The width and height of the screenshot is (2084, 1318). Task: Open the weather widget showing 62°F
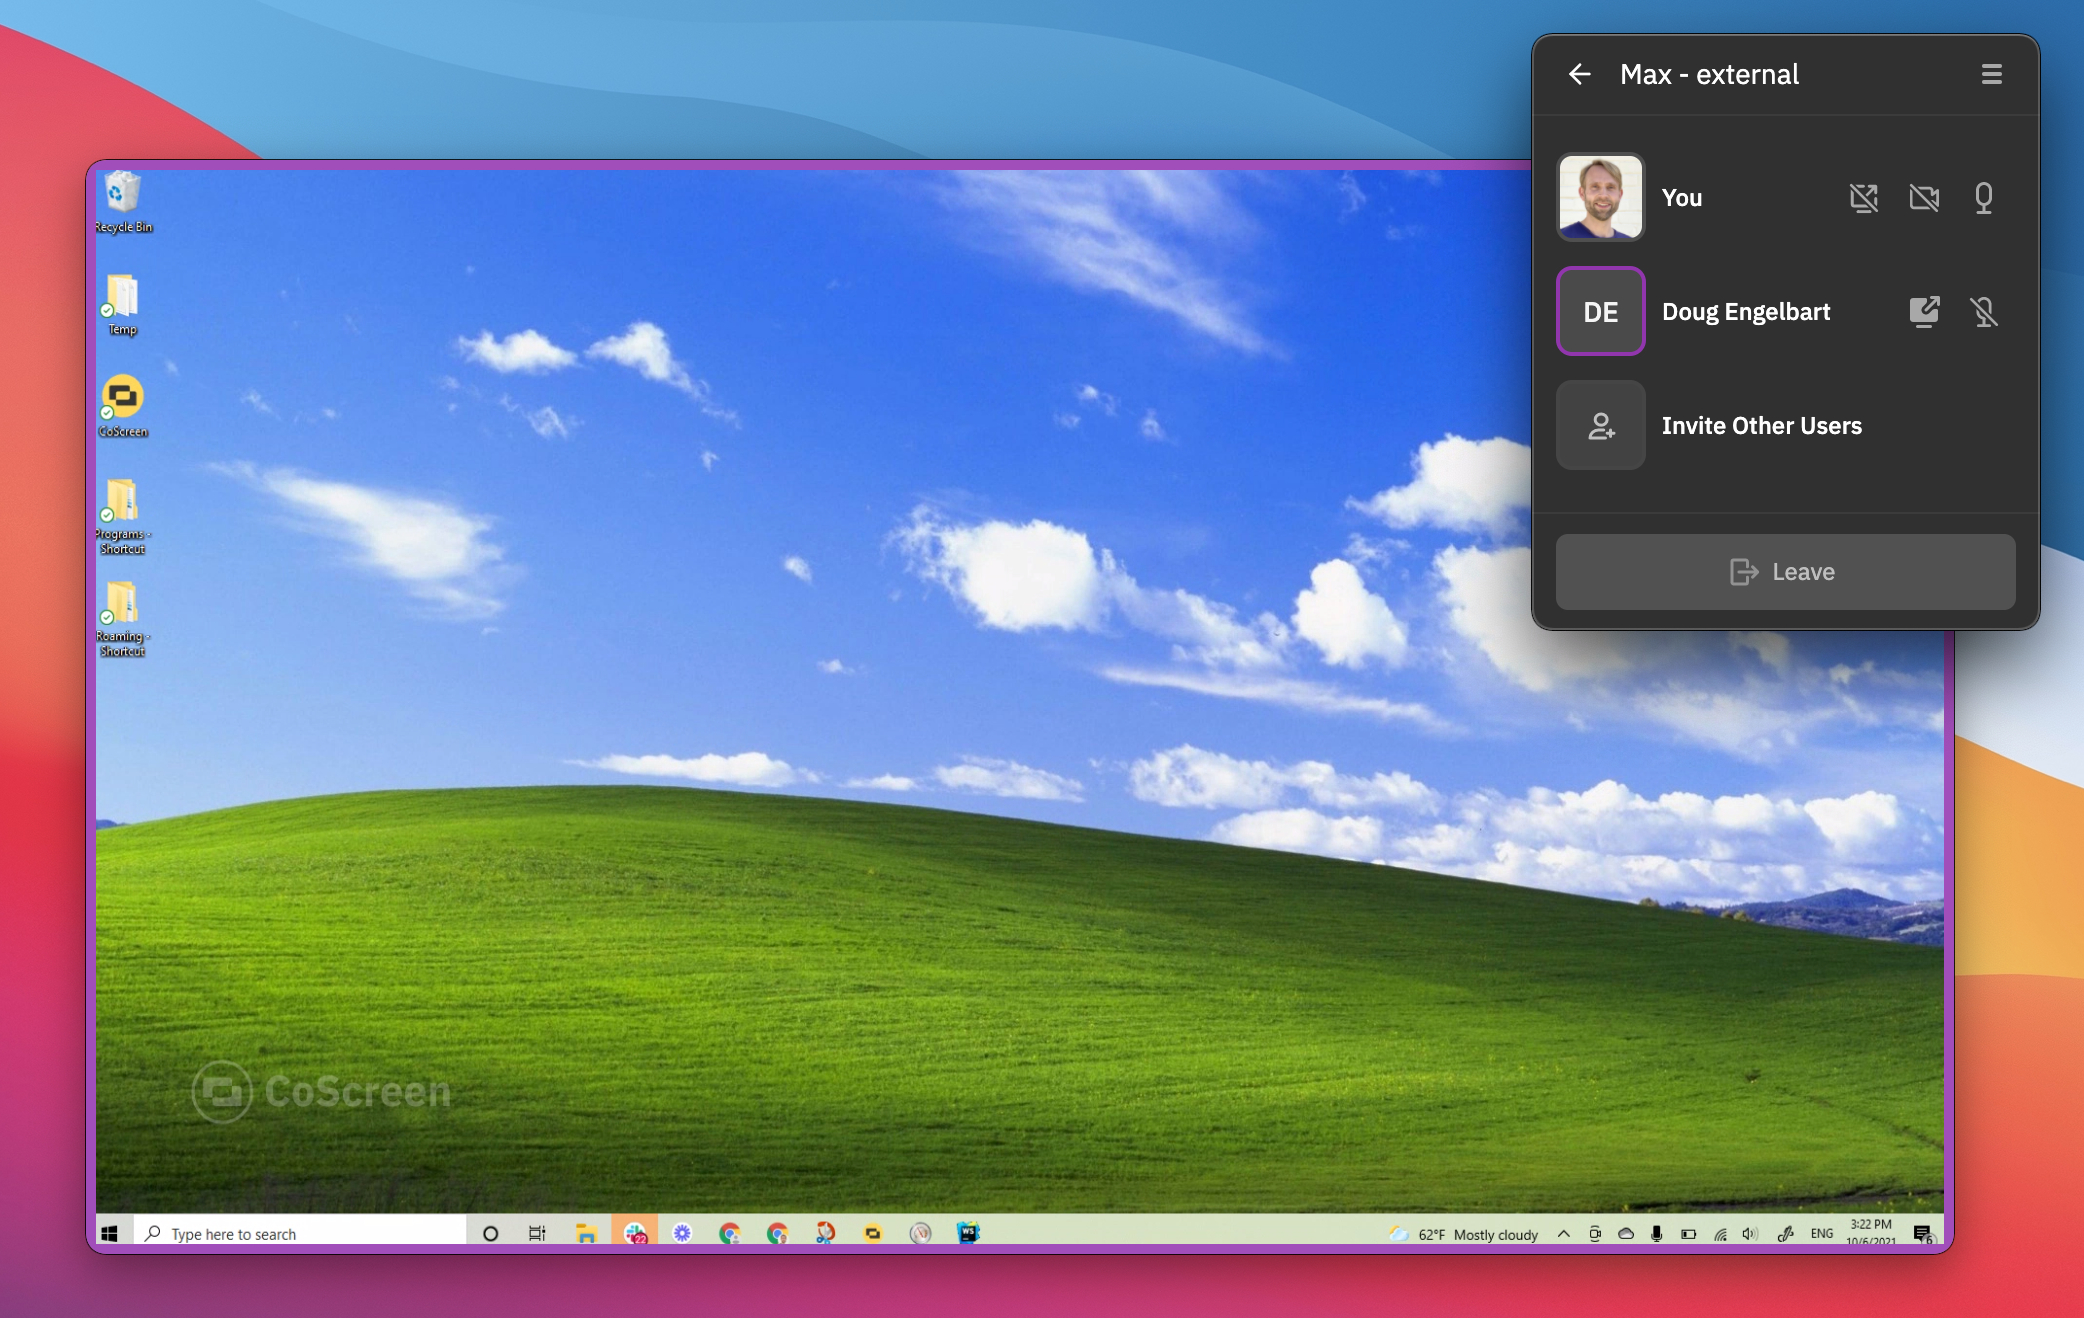(1463, 1234)
